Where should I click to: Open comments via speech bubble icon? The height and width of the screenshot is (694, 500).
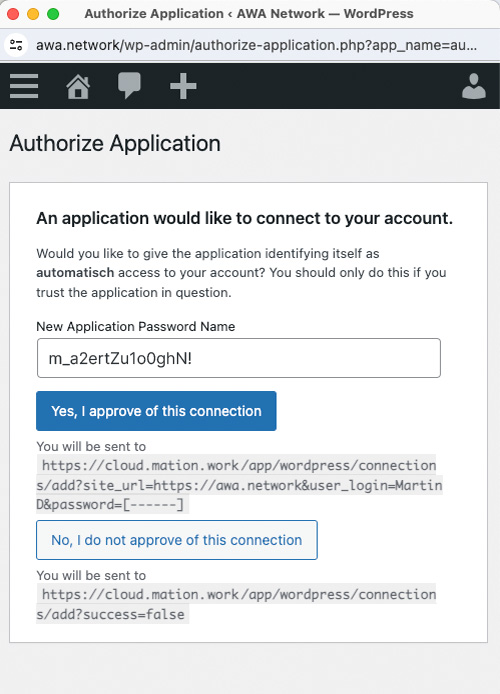[129, 85]
